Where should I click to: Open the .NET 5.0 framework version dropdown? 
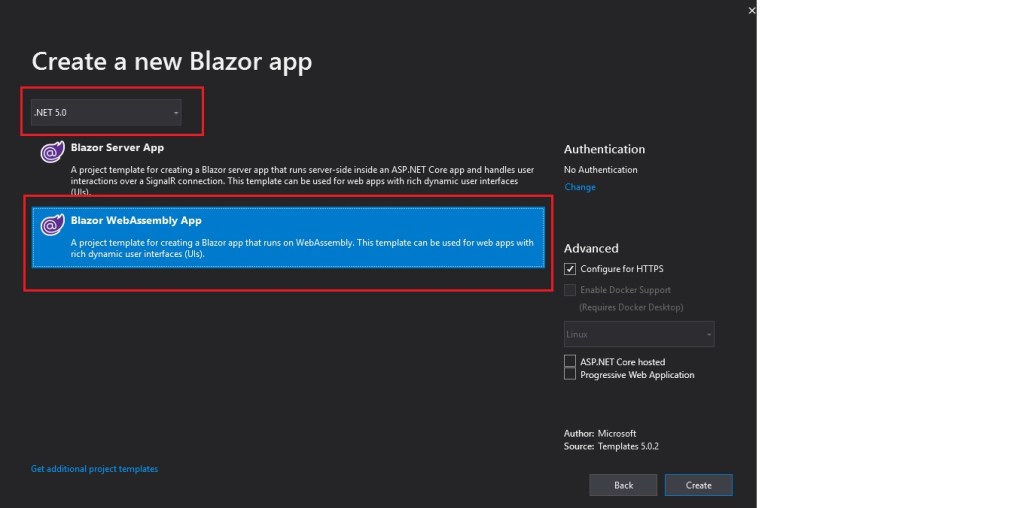105,113
